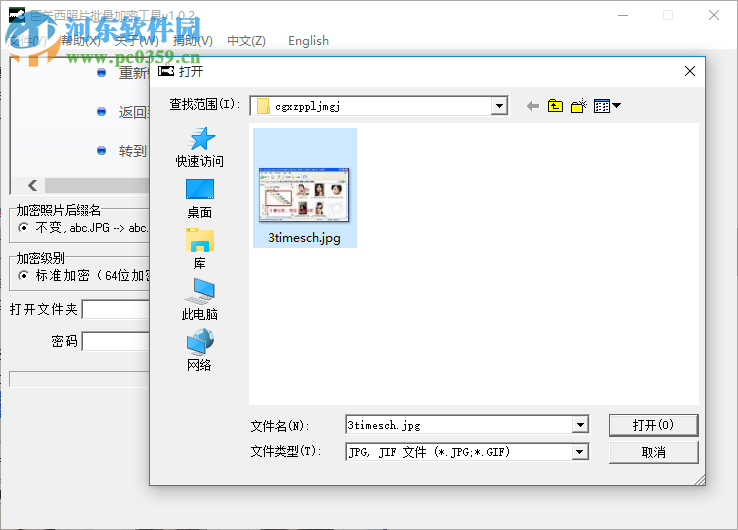The image size is (738, 530).
Task: Open Desktop (桌面) in sidebar
Action: 200,199
